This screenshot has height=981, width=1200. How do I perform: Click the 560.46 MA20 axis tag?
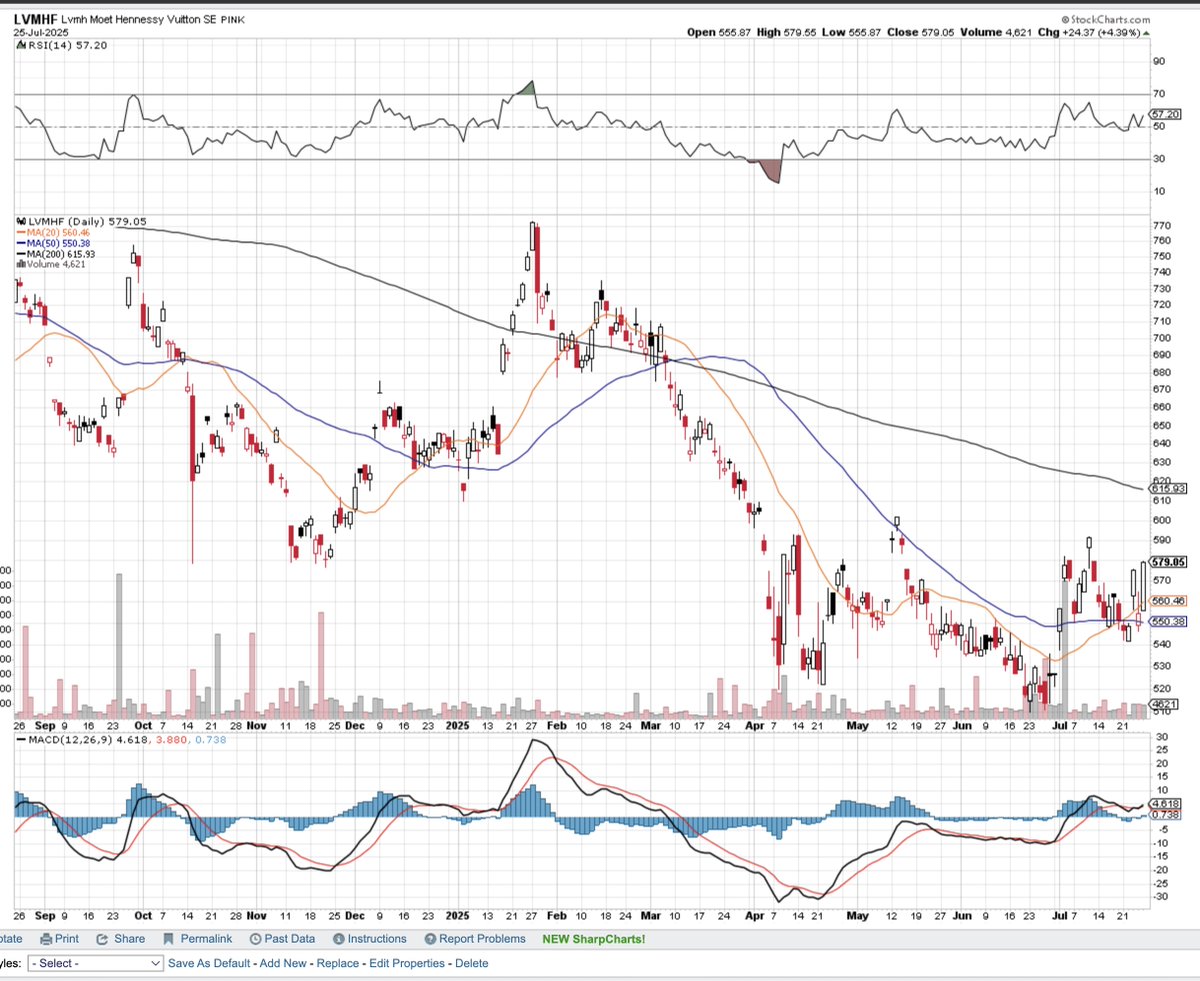click(1168, 601)
